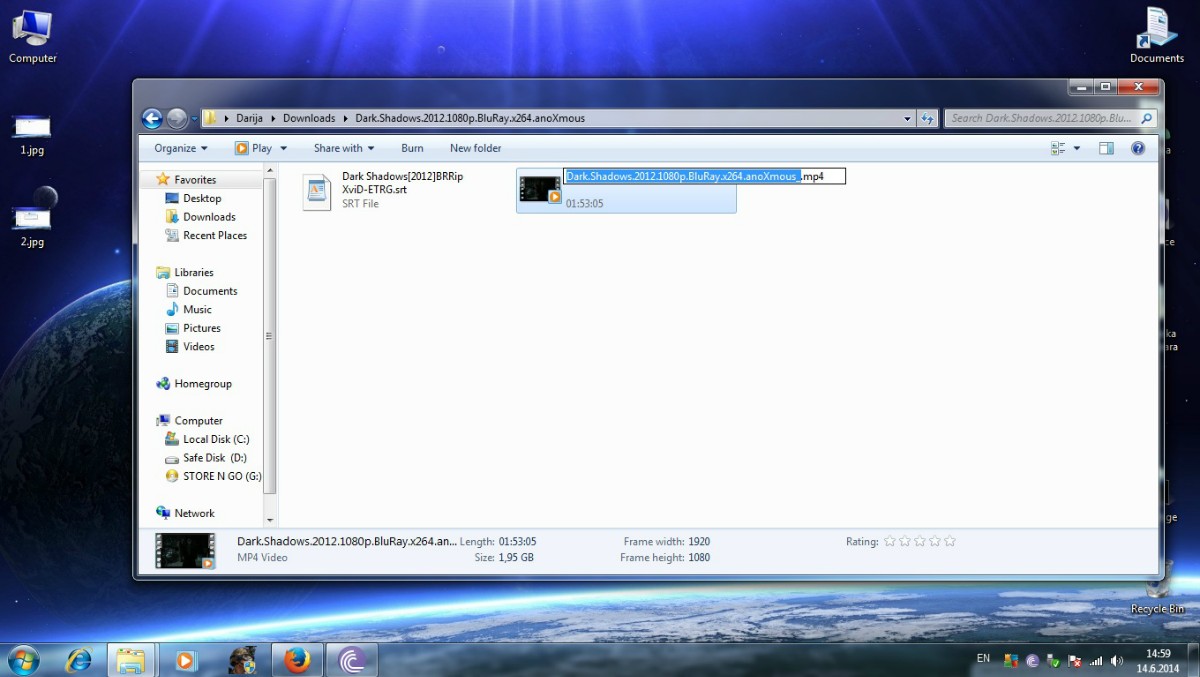Open Windows Media Player from the taskbar
The image size is (1200, 677).
[x=186, y=660]
